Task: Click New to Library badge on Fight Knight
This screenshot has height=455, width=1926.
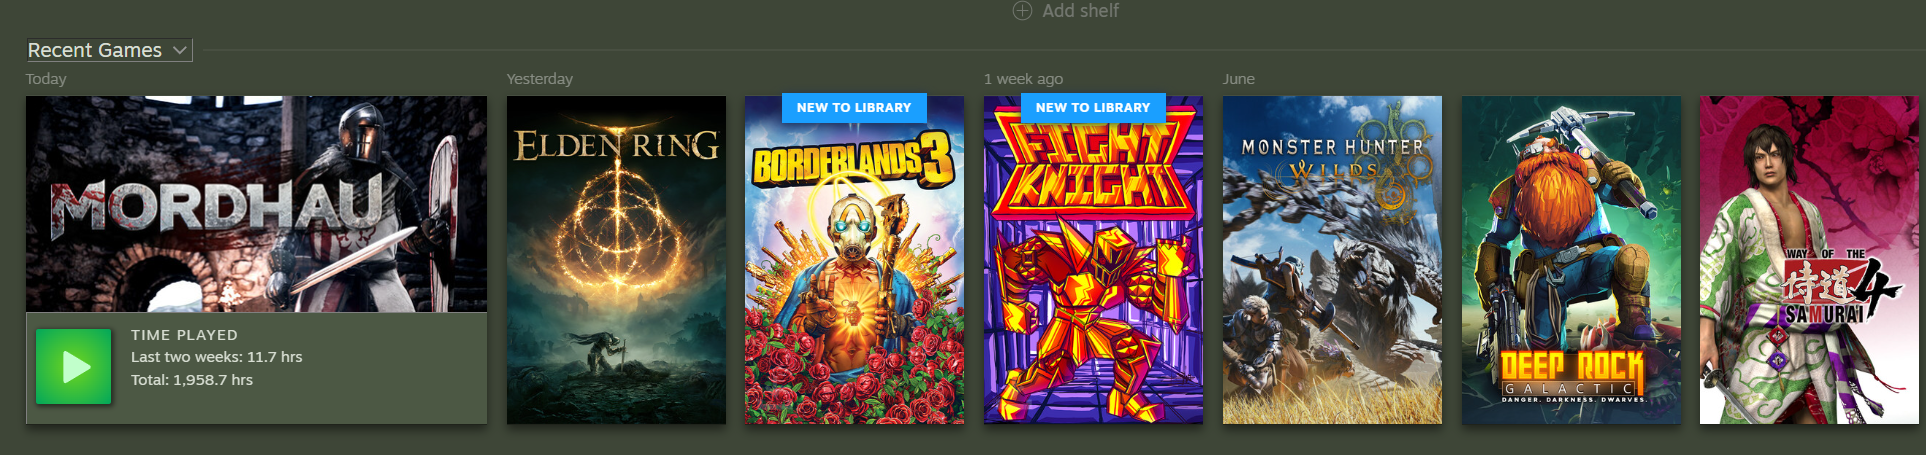Action: [x=1093, y=107]
